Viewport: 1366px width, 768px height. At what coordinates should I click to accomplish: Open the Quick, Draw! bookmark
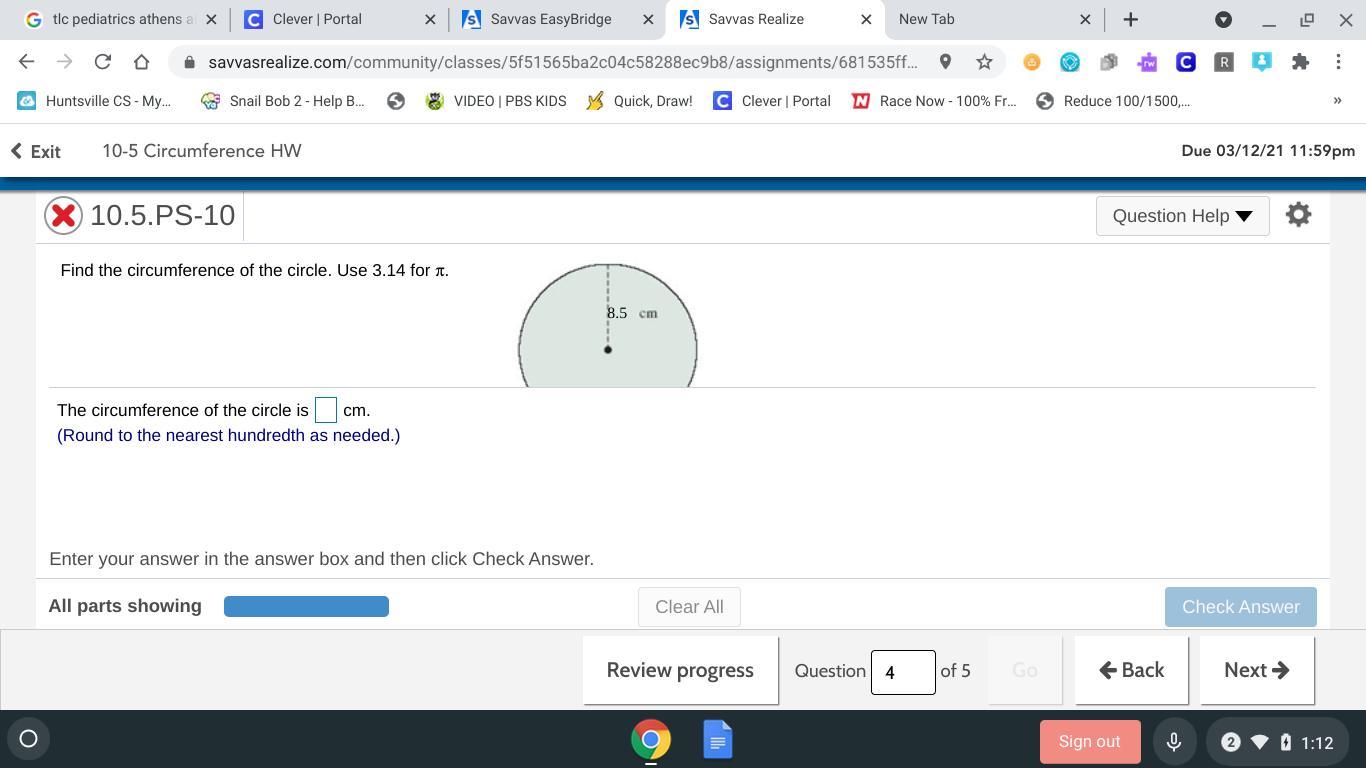(x=639, y=101)
